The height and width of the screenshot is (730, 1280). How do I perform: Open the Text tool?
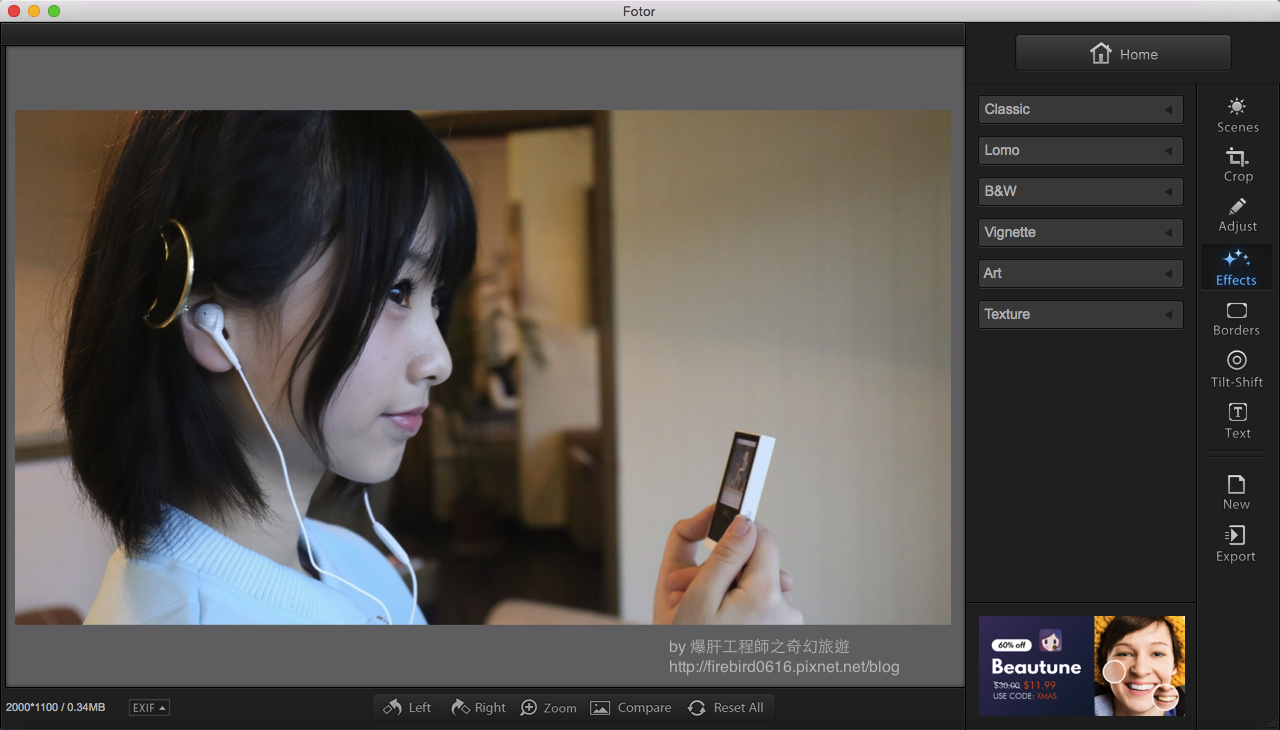click(x=1237, y=421)
